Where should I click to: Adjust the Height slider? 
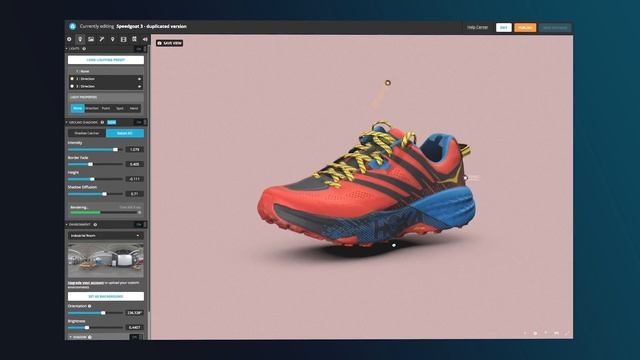coord(95,179)
